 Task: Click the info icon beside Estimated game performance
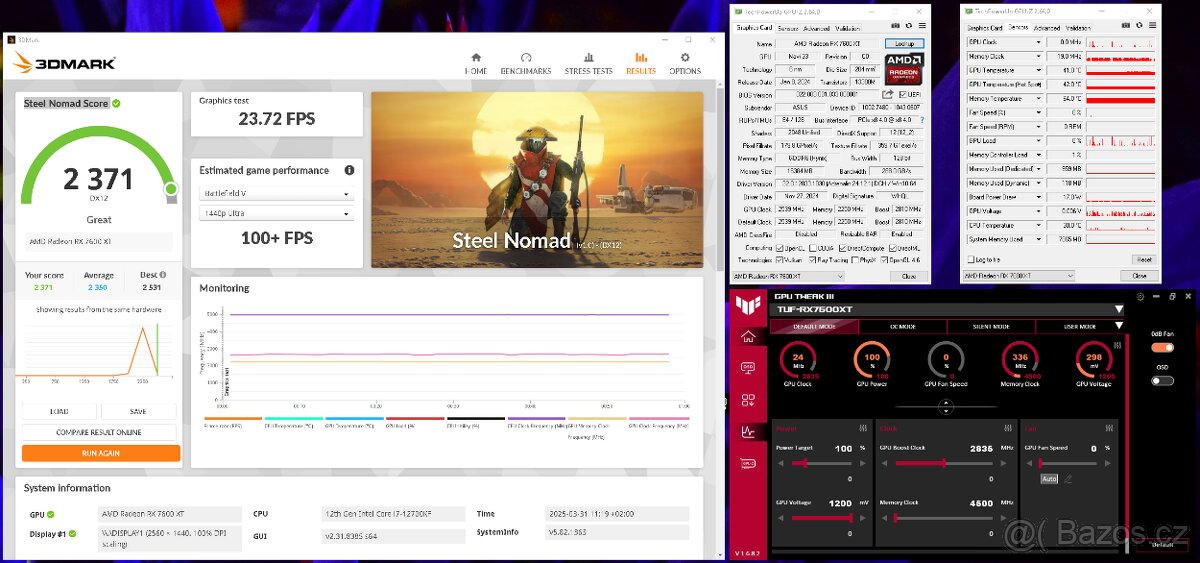(x=349, y=170)
